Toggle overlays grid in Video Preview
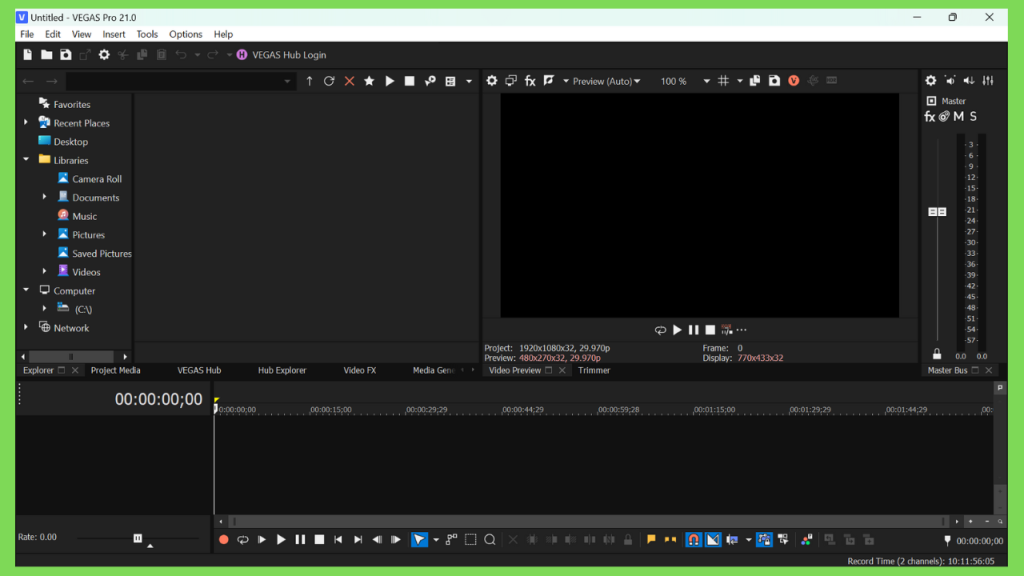This screenshot has width=1024, height=576. pos(724,80)
